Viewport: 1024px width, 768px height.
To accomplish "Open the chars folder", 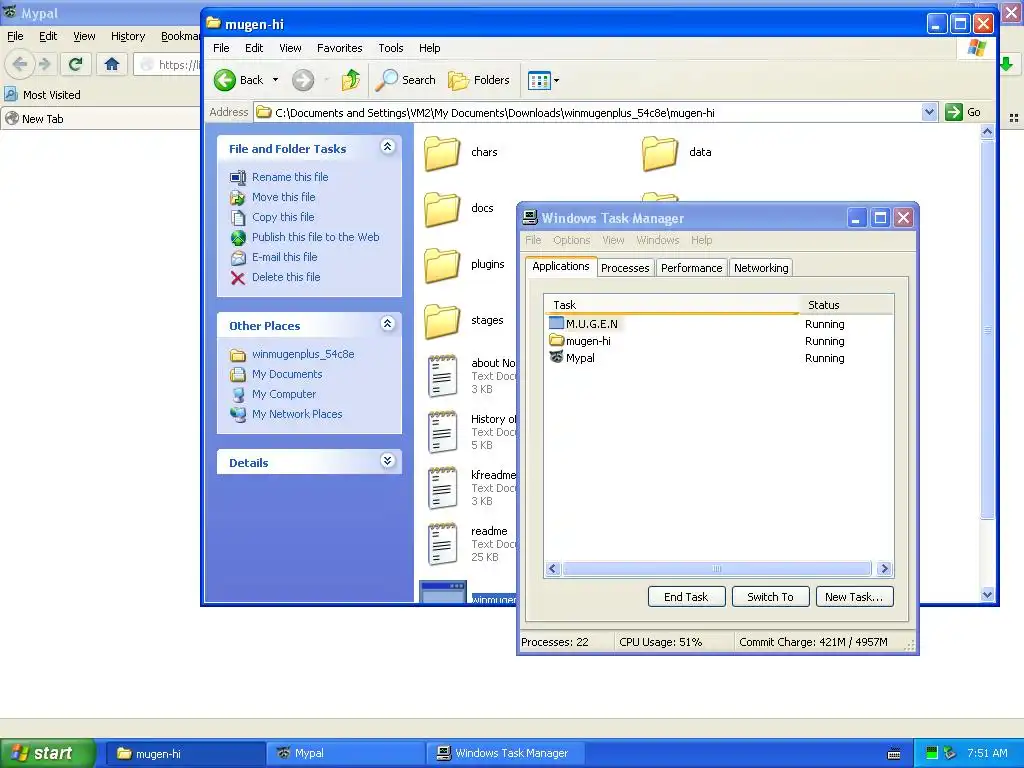I will pyautogui.click(x=442, y=153).
